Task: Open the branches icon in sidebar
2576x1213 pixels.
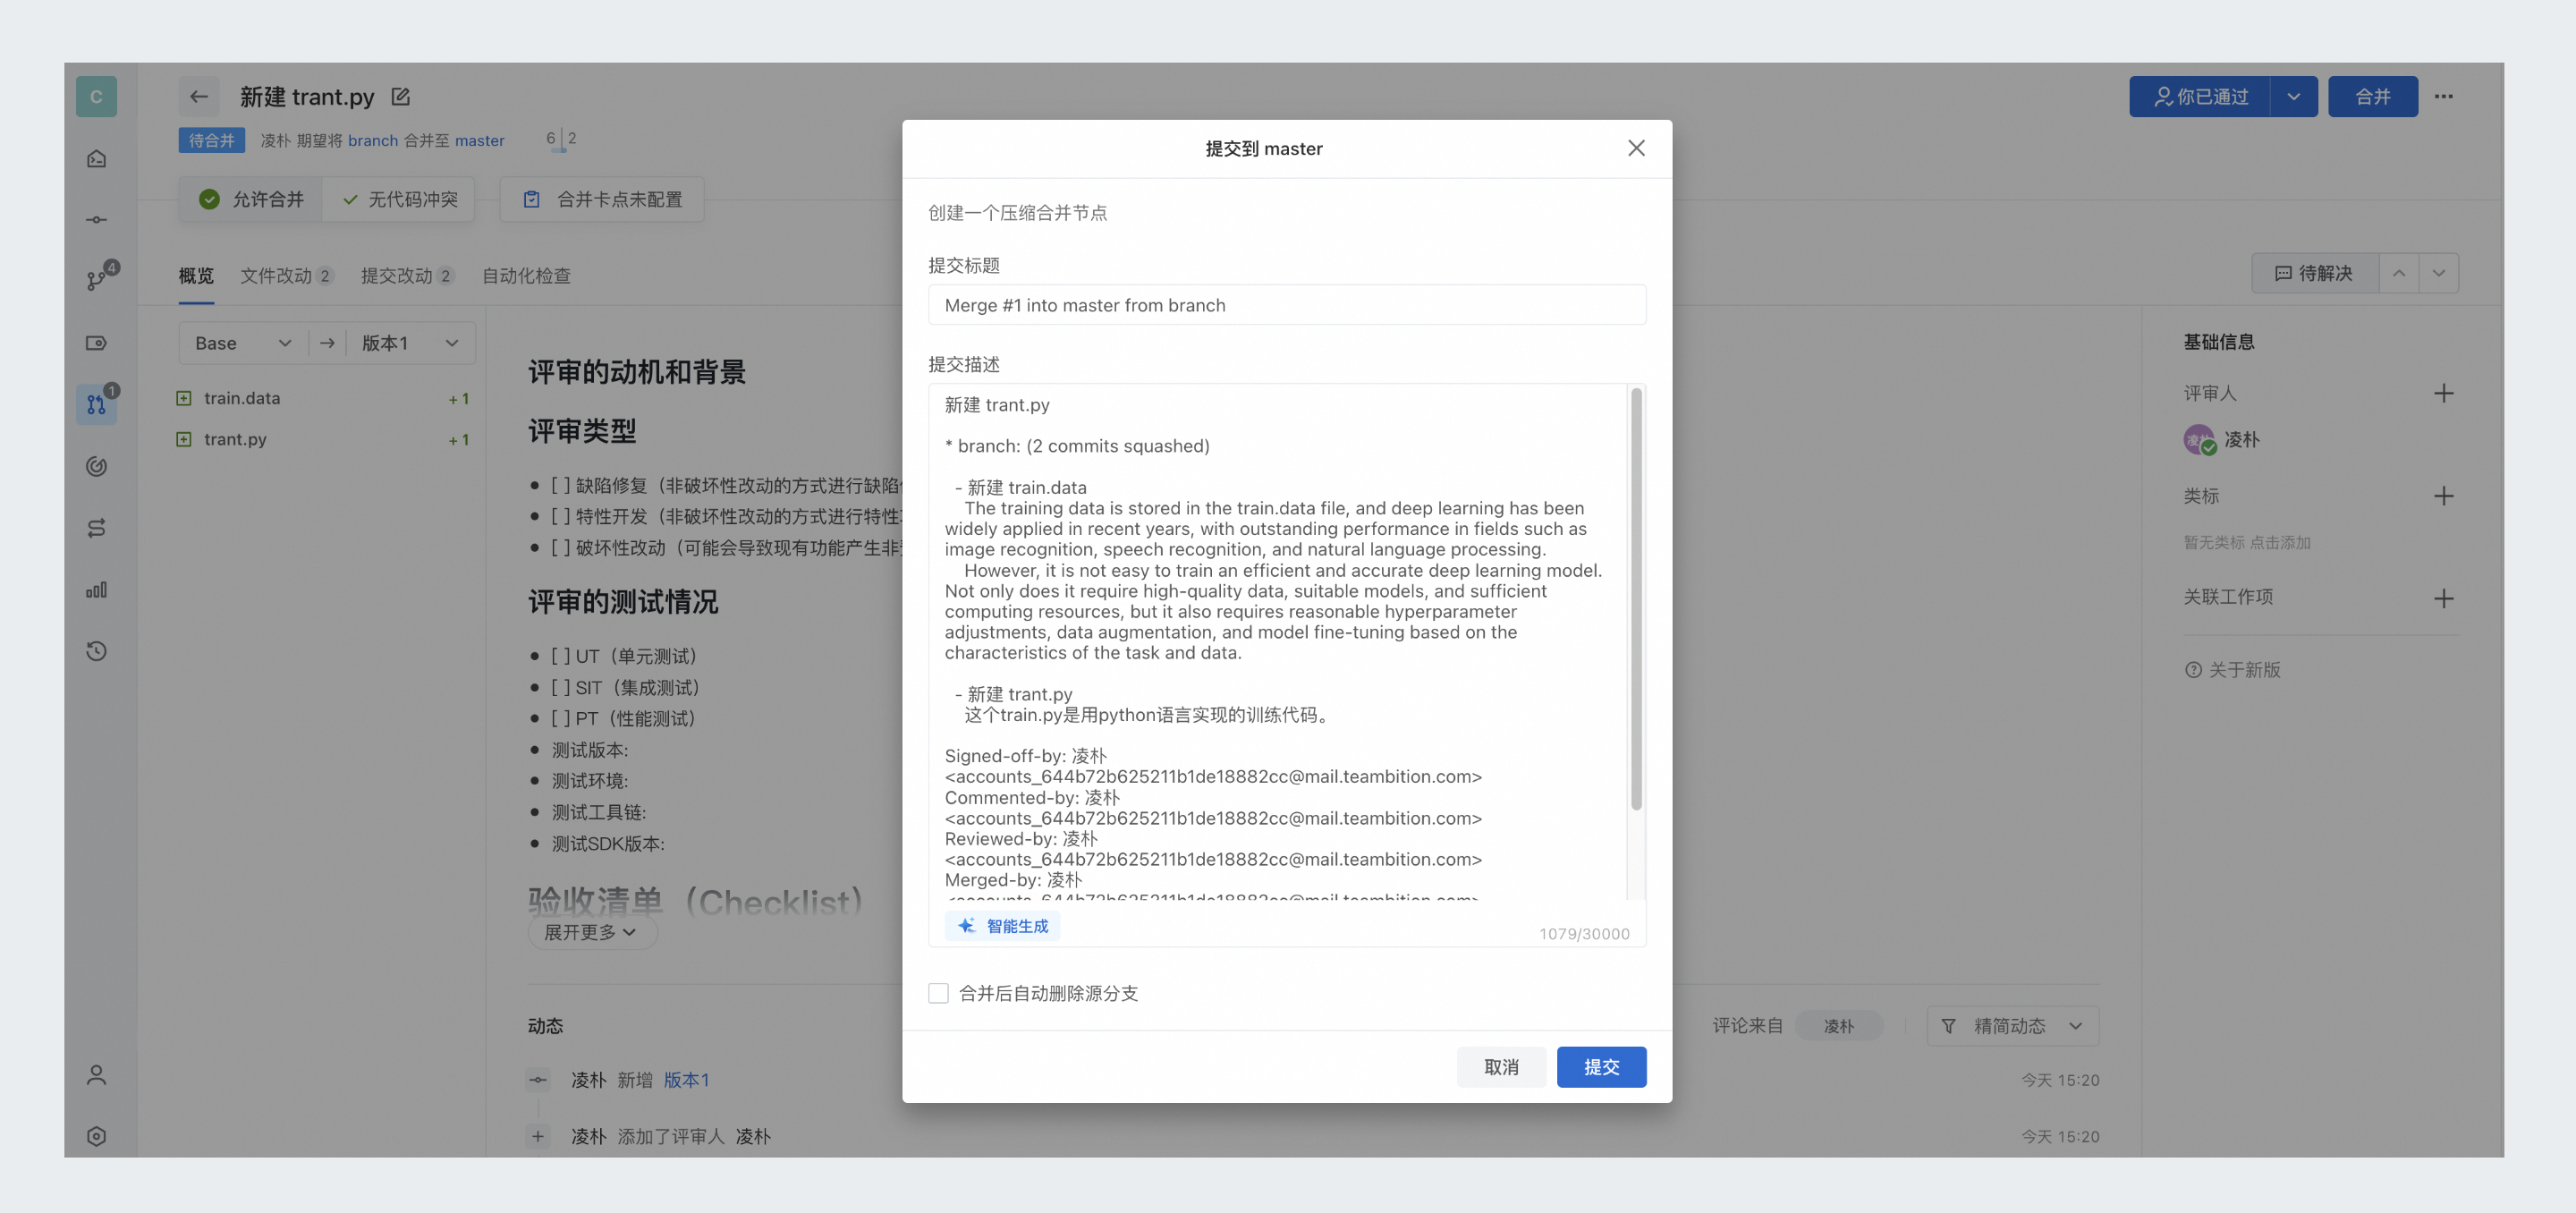Action: pyautogui.click(x=96, y=281)
